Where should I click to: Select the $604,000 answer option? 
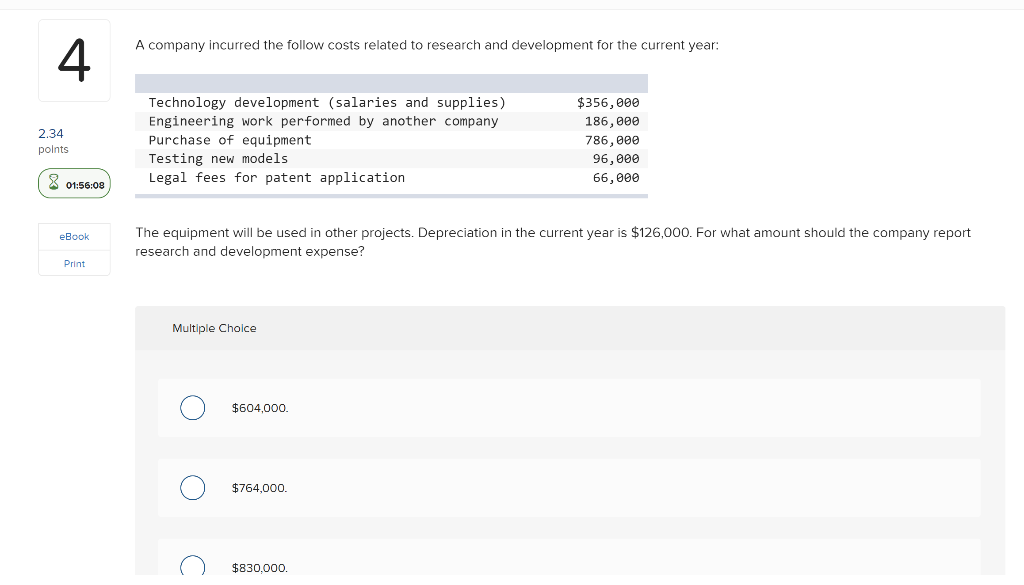tap(192, 407)
